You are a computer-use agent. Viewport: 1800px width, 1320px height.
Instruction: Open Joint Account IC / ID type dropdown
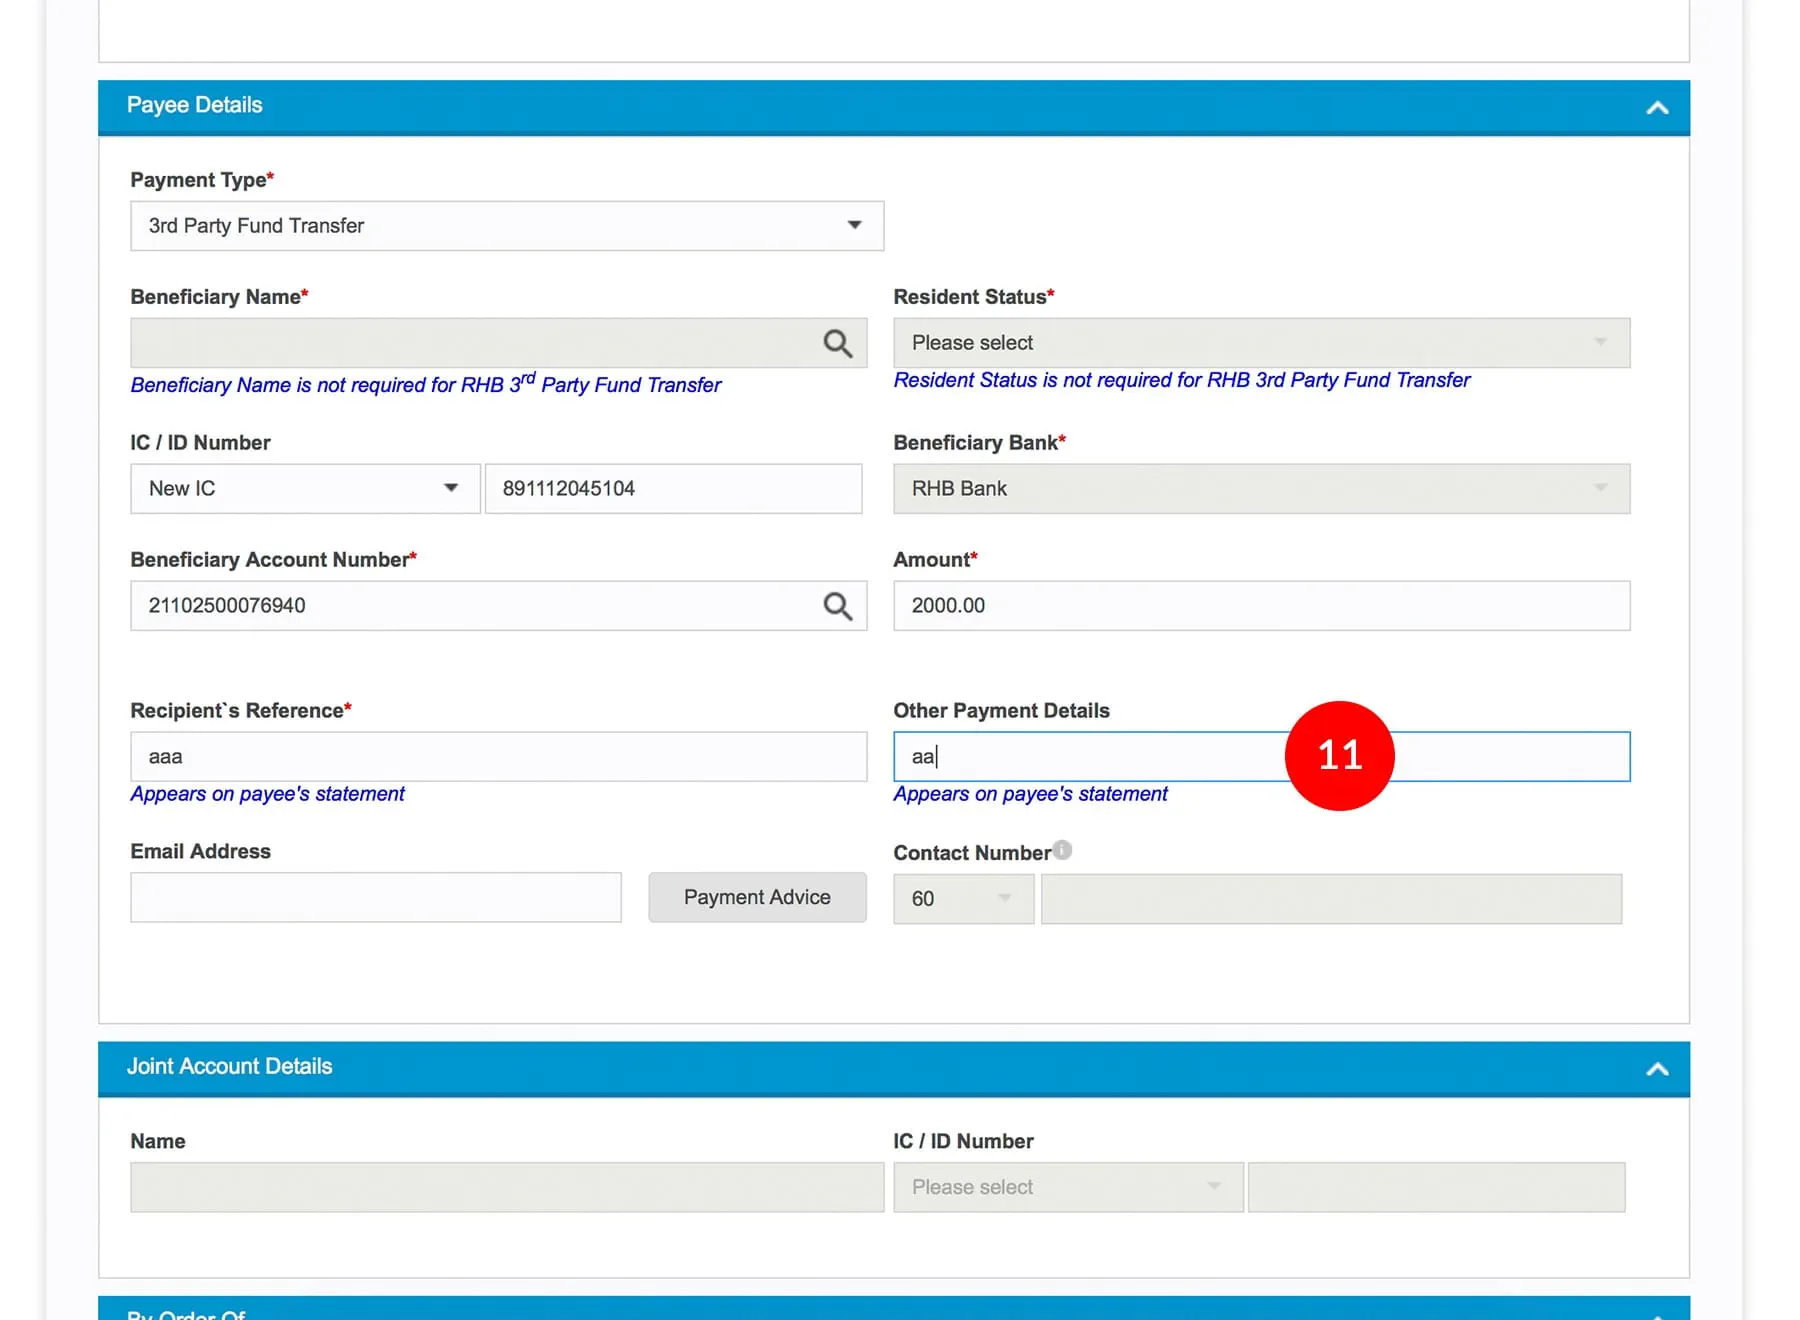click(x=1067, y=1187)
